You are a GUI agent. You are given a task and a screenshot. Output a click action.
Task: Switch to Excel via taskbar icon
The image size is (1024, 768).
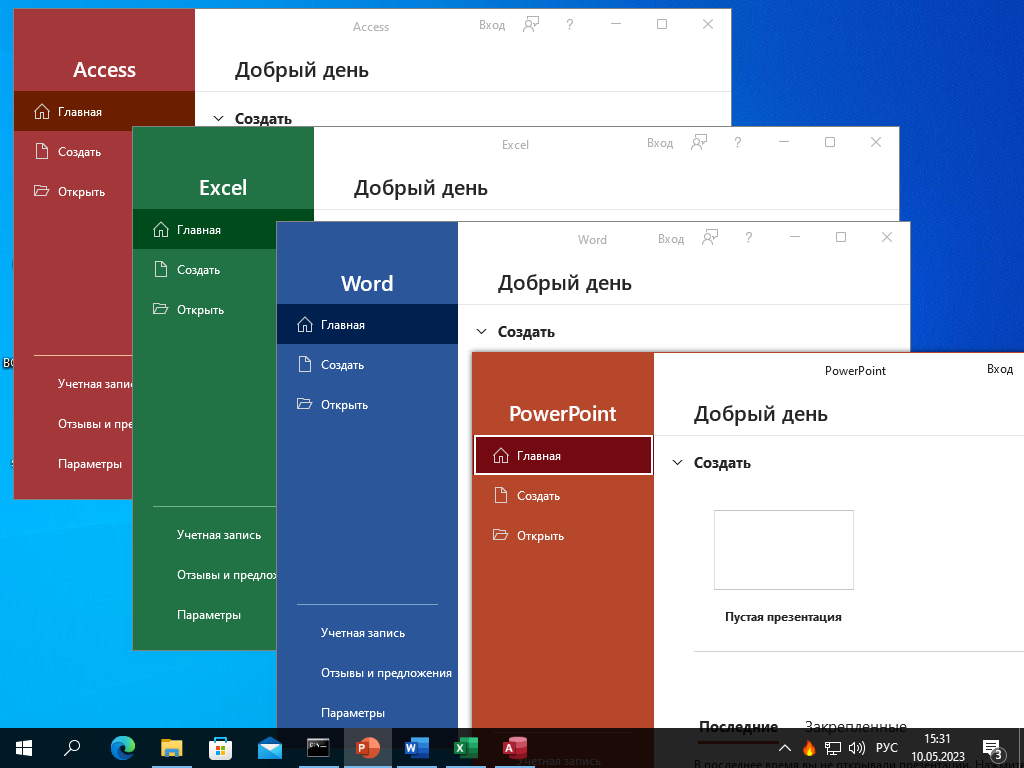coord(466,748)
